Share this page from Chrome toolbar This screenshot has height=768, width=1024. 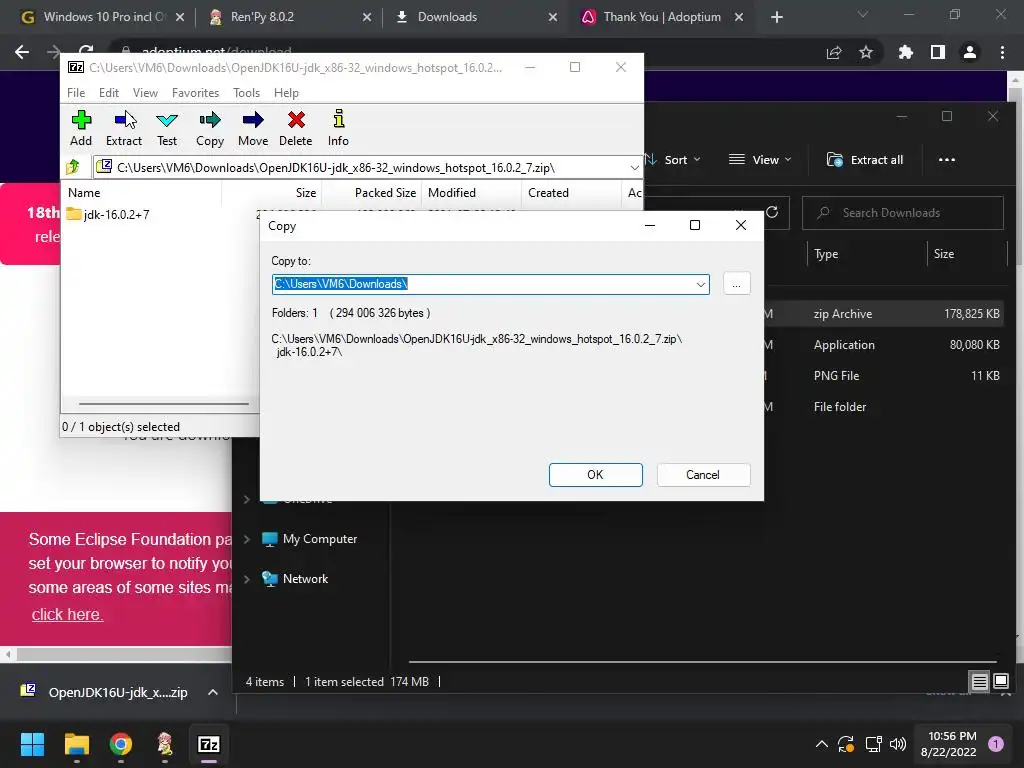(834, 52)
